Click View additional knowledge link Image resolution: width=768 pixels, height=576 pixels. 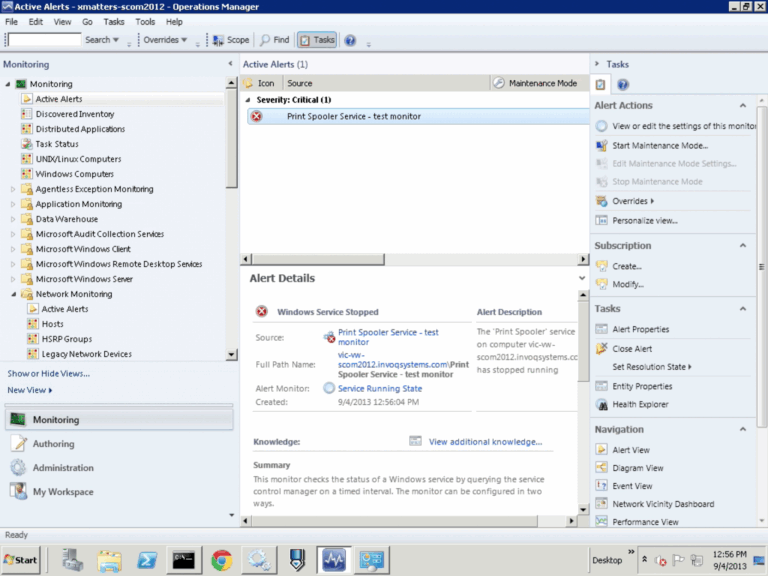pyautogui.click(x=485, y=441)
